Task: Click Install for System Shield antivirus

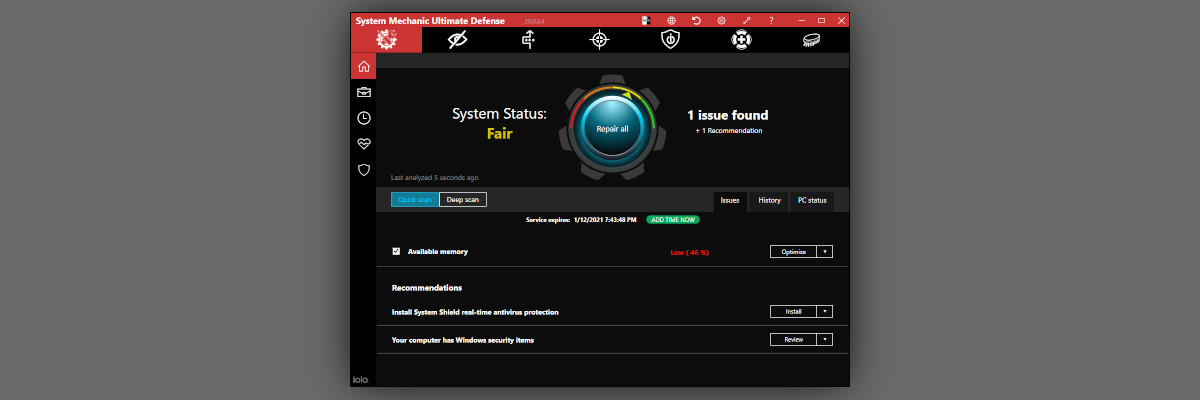Action: [x=794, y=312]
